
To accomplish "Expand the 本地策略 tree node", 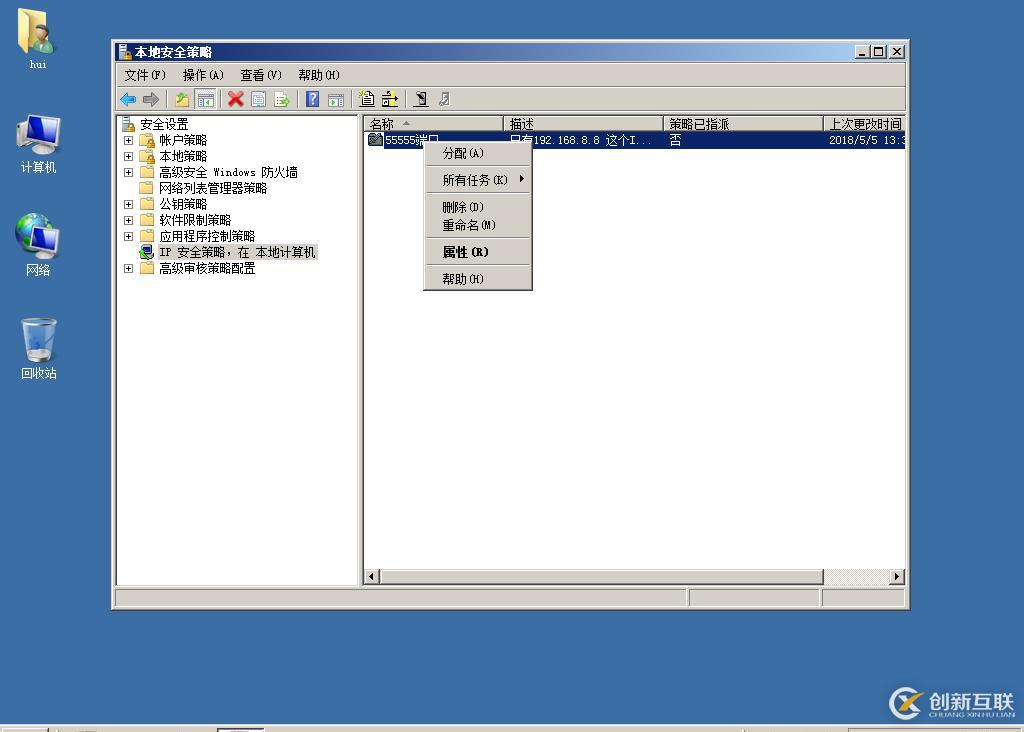I will 129,156.
